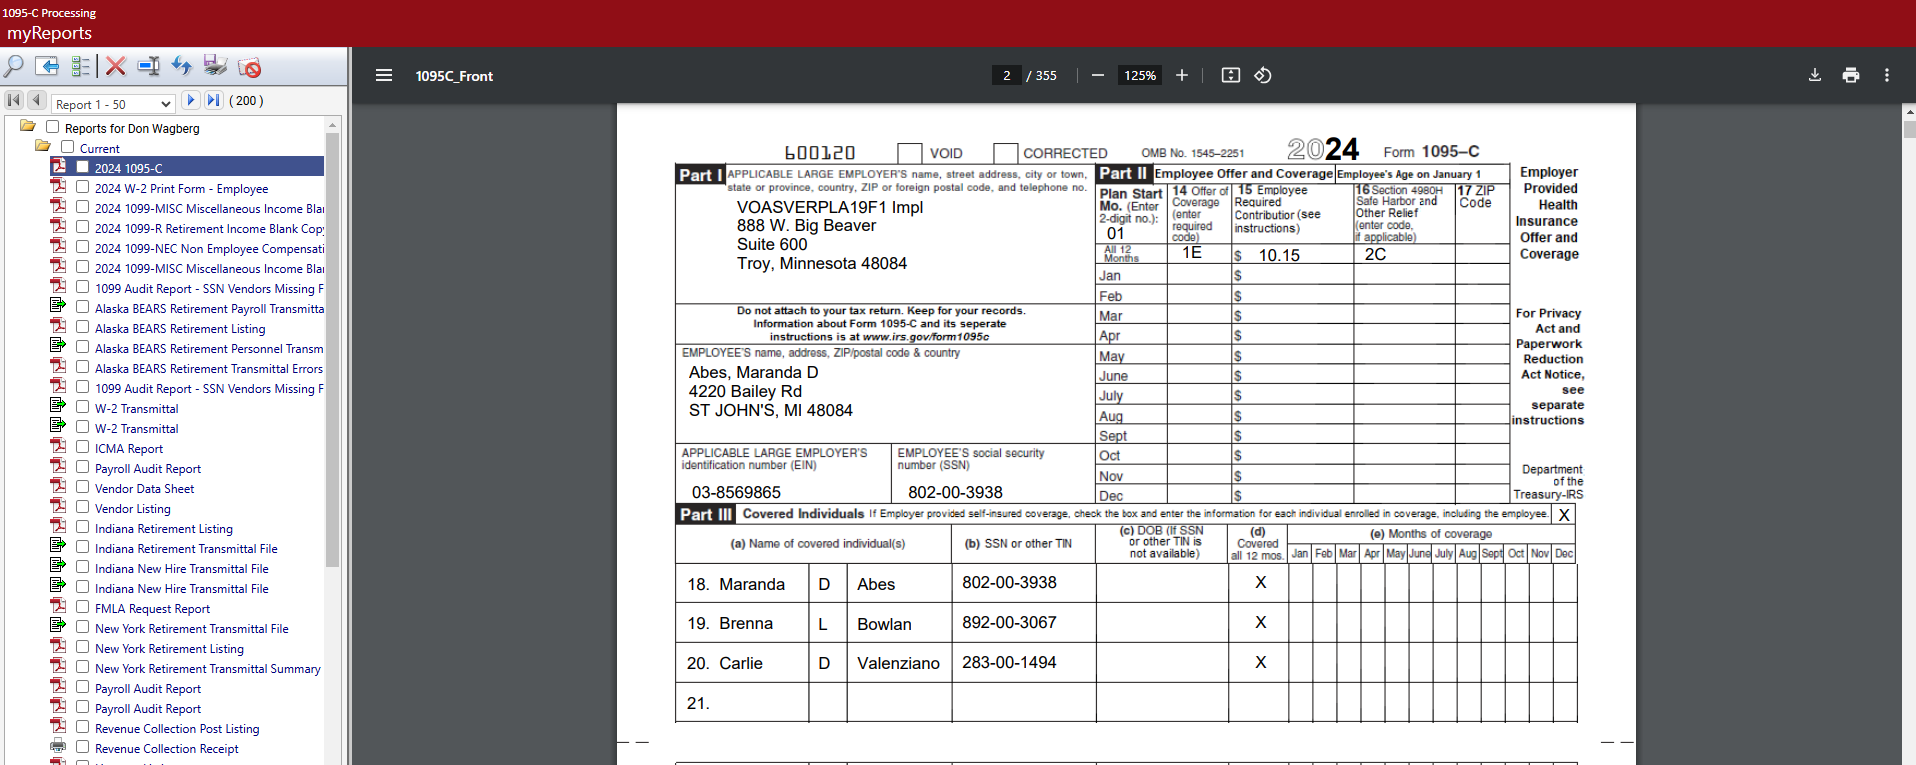Check the ICMA Report checkbox

pyautogui.click(x=82, y=447)
